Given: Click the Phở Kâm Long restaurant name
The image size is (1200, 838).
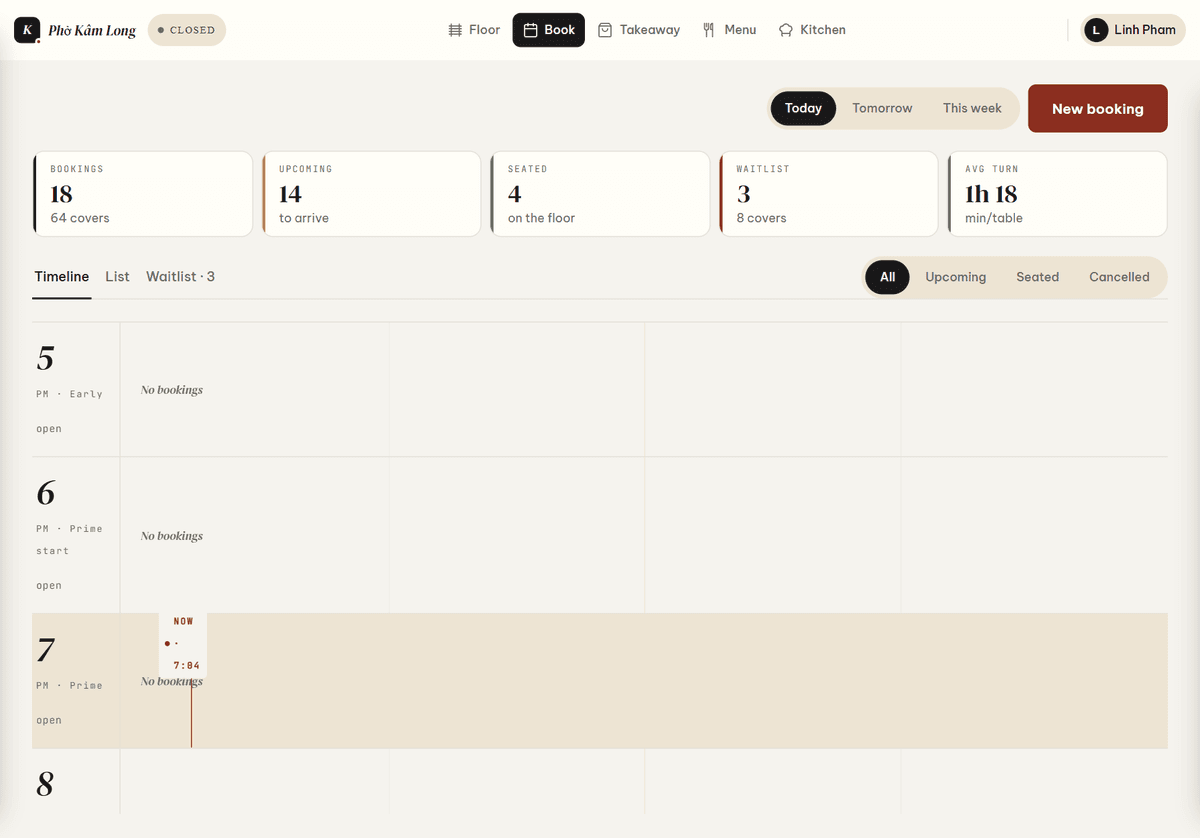Looking at the screenshot, I should point(92,30).
